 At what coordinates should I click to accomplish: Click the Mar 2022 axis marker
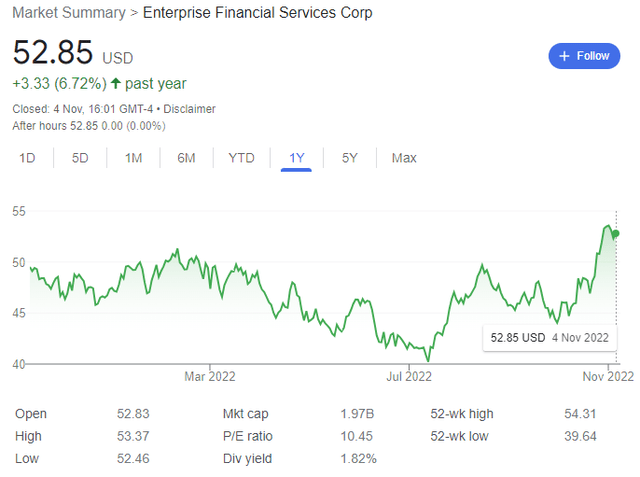click(210, 376)
